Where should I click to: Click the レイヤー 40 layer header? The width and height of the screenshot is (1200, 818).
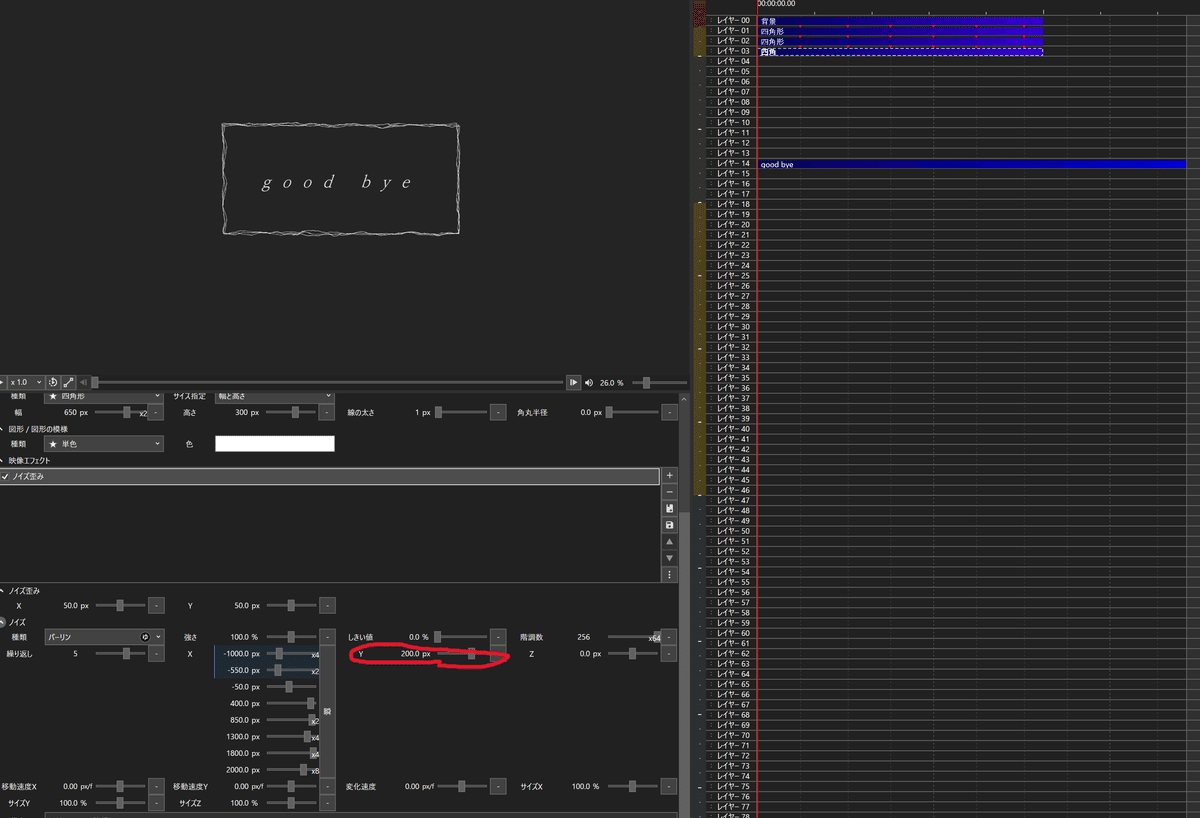pos(733,429)
